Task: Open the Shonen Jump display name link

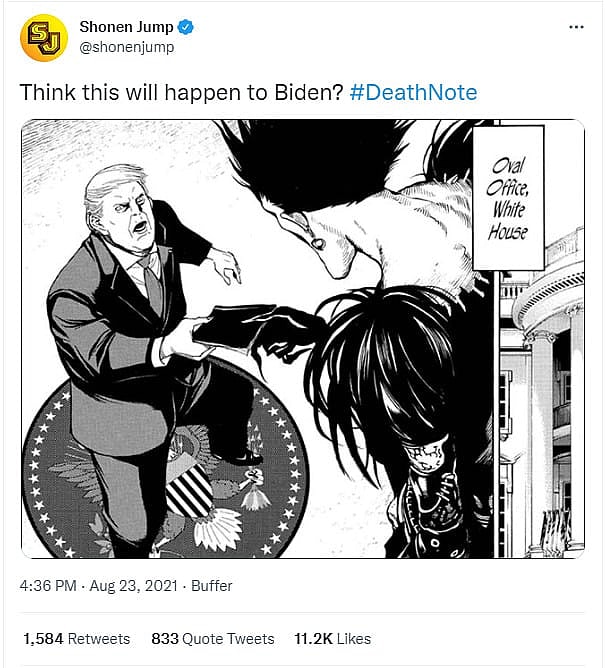Action: click(x=126, y=28)
